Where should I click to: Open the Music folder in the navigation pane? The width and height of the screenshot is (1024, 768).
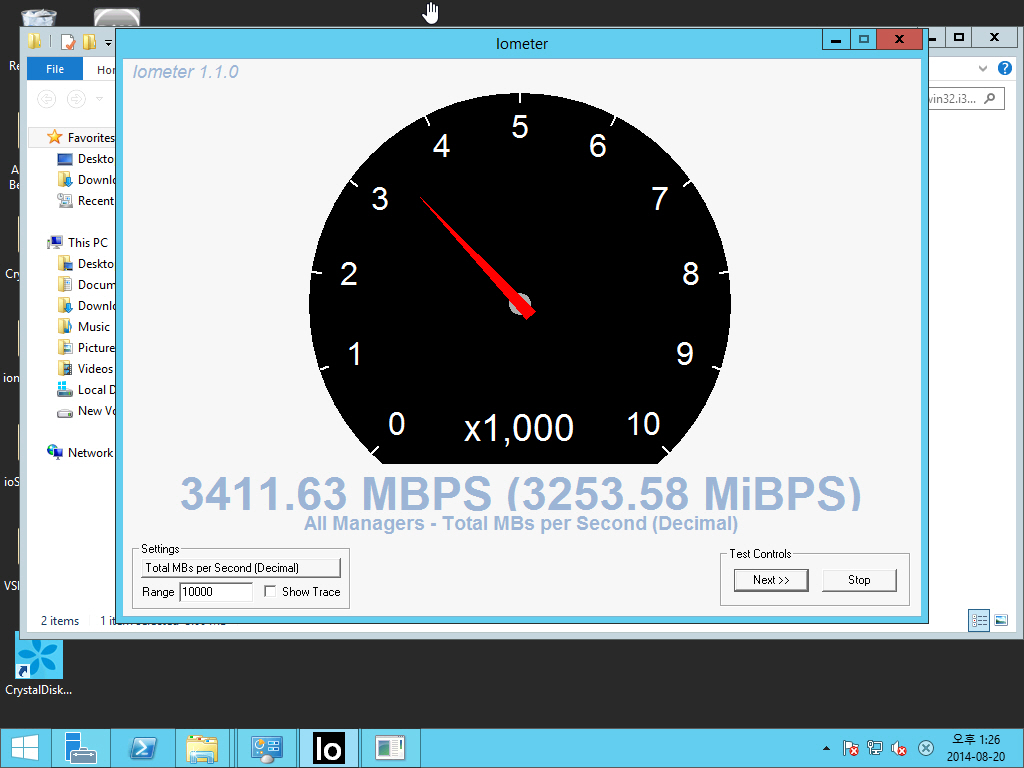pos(84,327)
